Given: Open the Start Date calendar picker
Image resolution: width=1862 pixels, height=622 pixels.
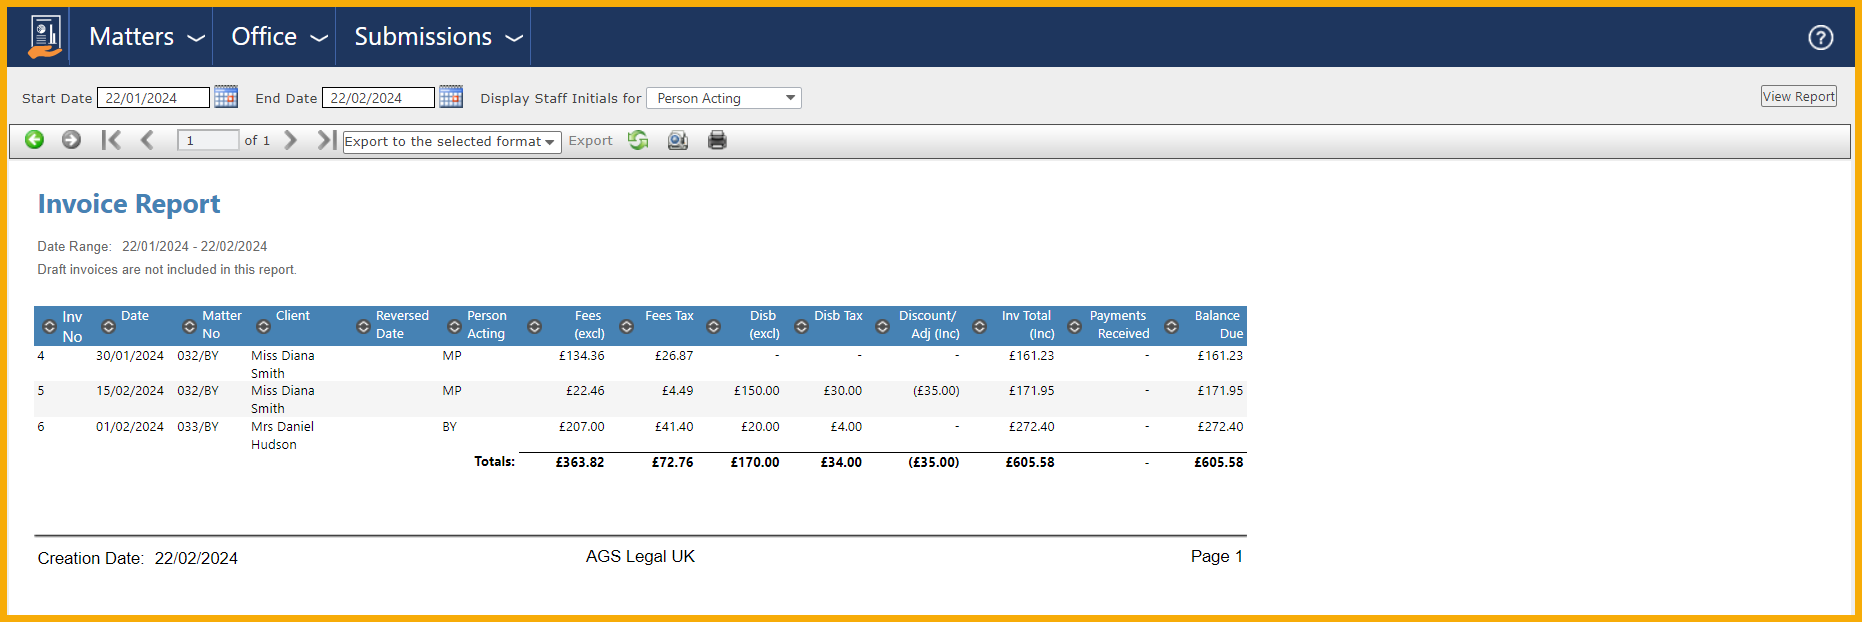Looking at the screenshot, I should click(226, 97).
